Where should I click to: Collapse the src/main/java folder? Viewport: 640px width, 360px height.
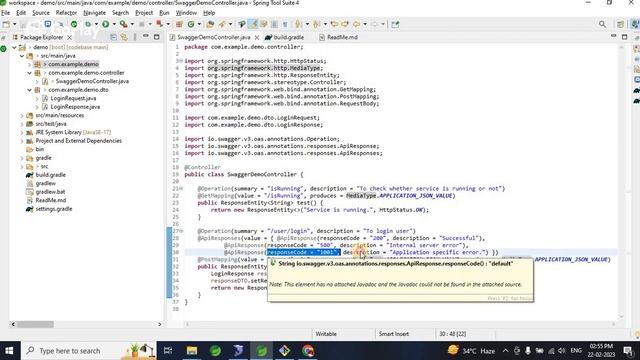(22, 56)
